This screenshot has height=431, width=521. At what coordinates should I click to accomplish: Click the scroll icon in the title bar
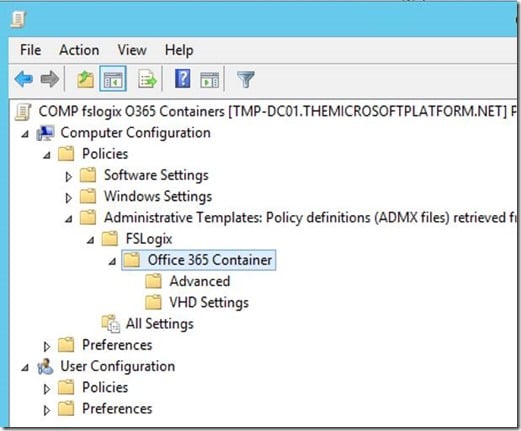18,19
